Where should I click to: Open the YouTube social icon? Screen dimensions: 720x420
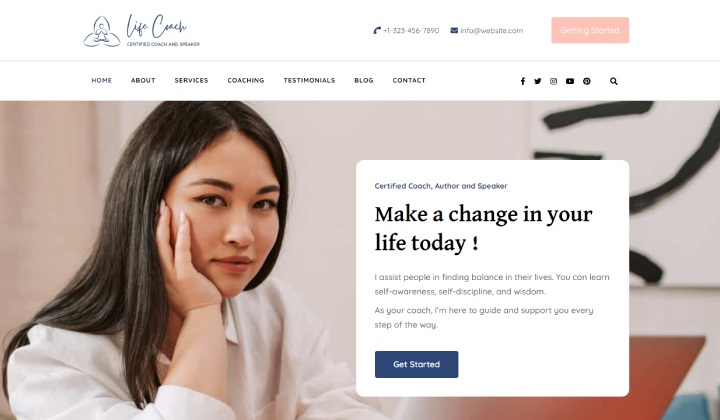(570, 81)
